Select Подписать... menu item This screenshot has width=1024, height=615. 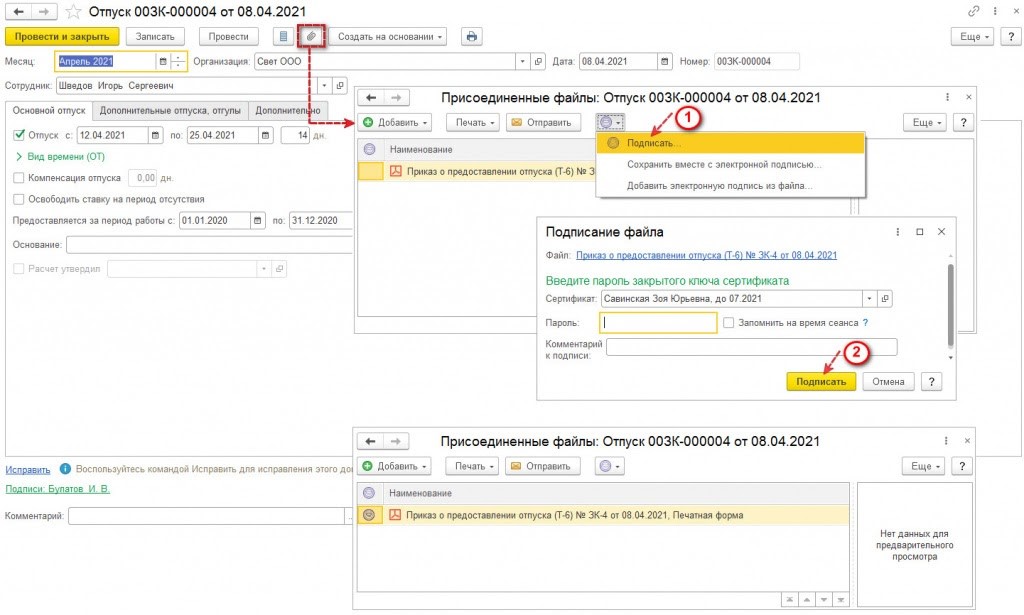(x=653, y=144)
